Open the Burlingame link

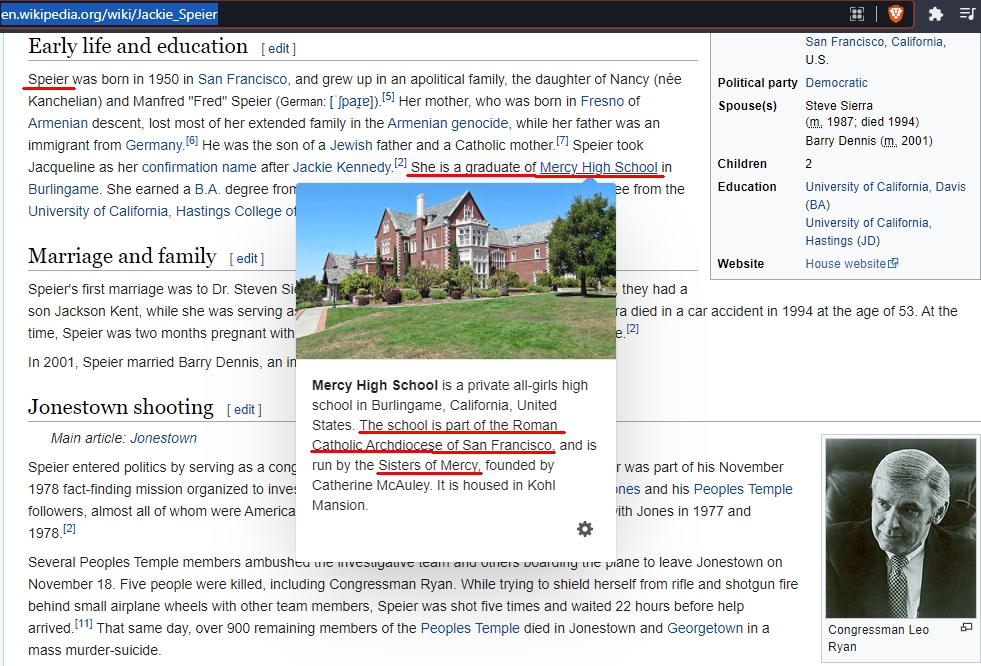(x=63, y=189)
